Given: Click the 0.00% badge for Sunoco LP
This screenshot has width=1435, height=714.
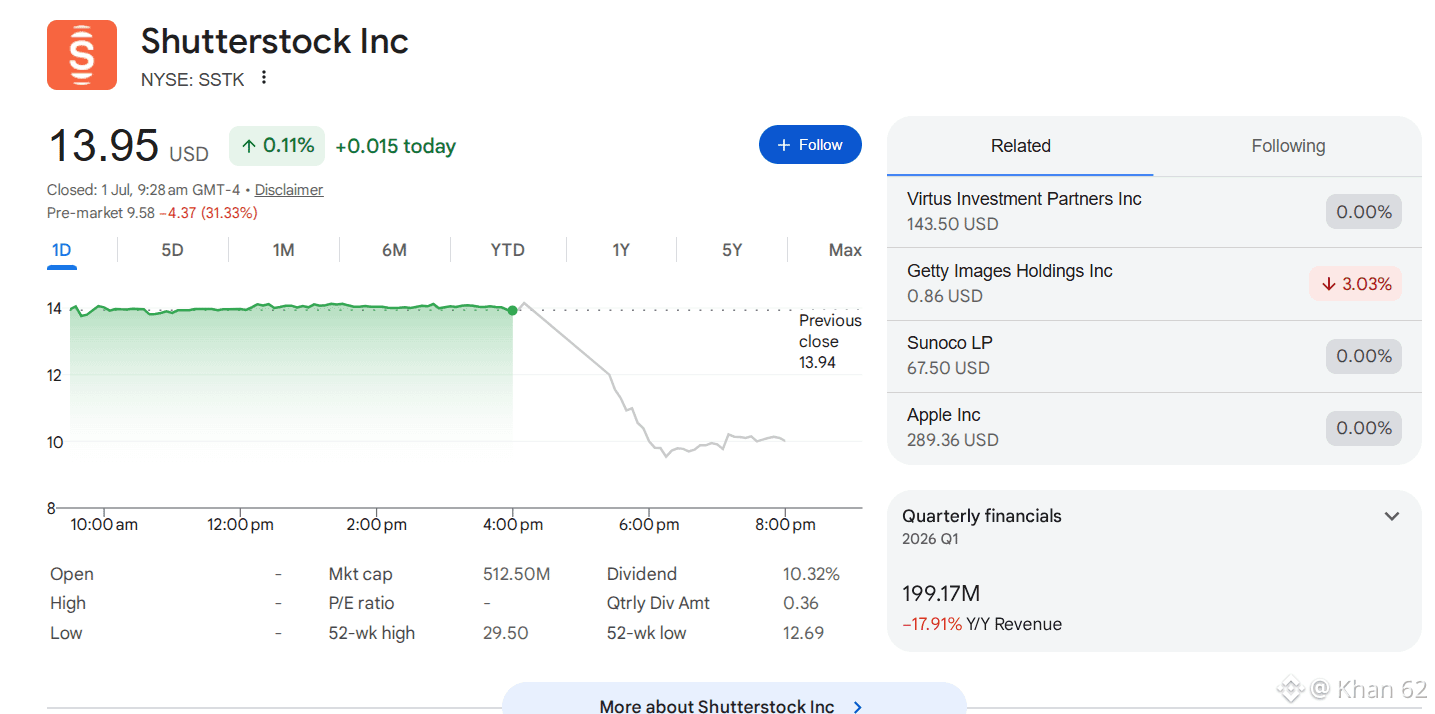Looking at the screenshot, I should click(x=1364, y=356).
